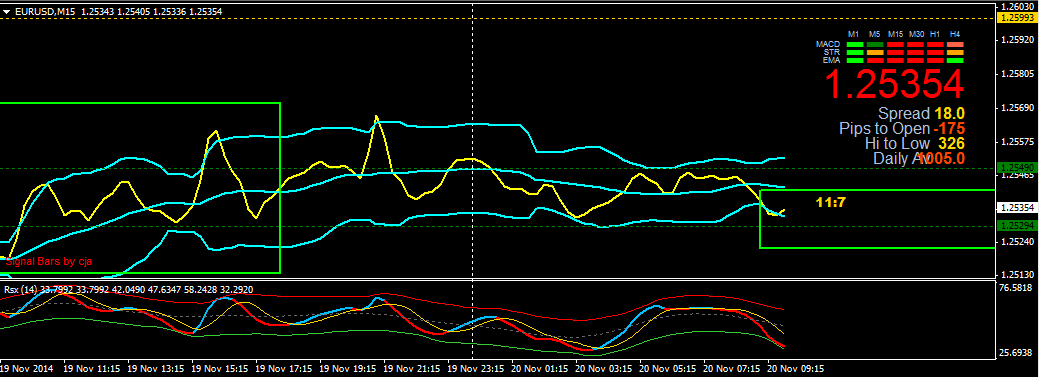Select the MACD H4 salmon signal bar
The width and height of the screenshot is (1040, 377).
click(x=955, y=44)
